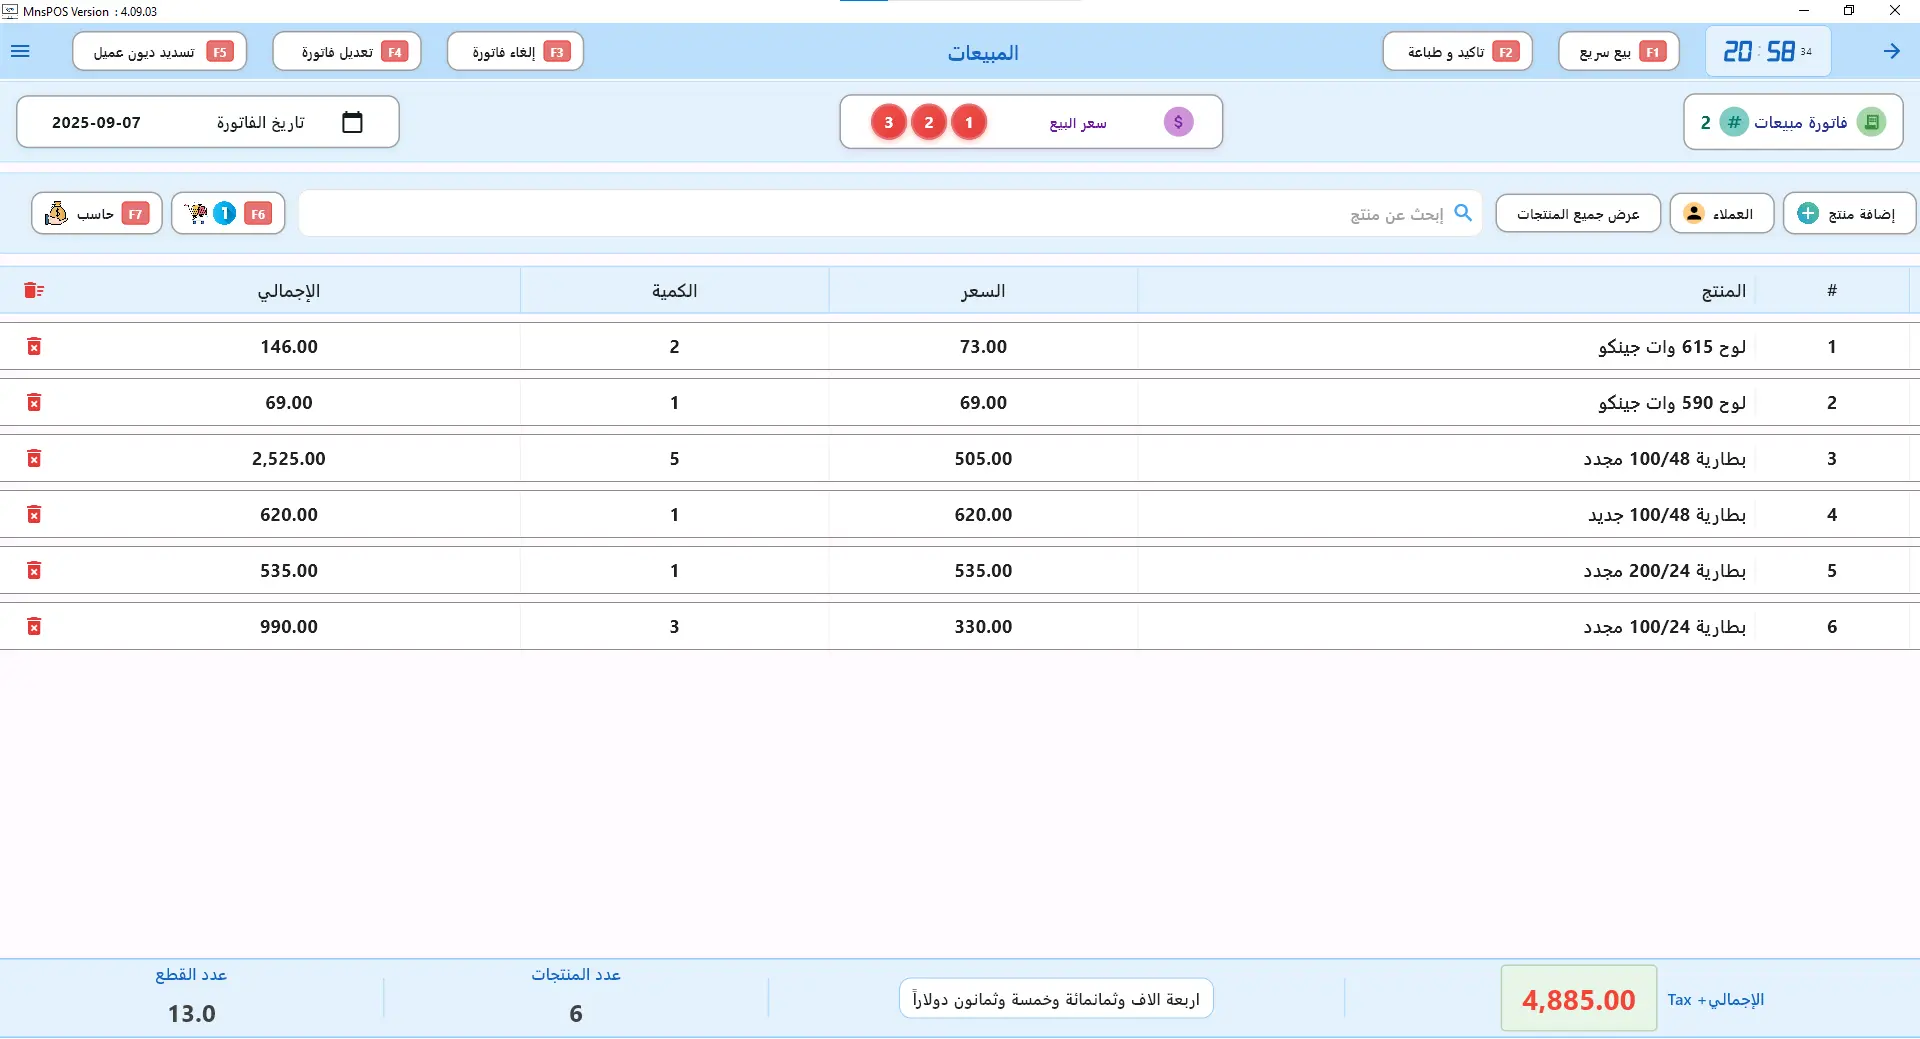
Task: Delete the بطارية 100/48 جديد row
Action: click(x=34, y=514)
